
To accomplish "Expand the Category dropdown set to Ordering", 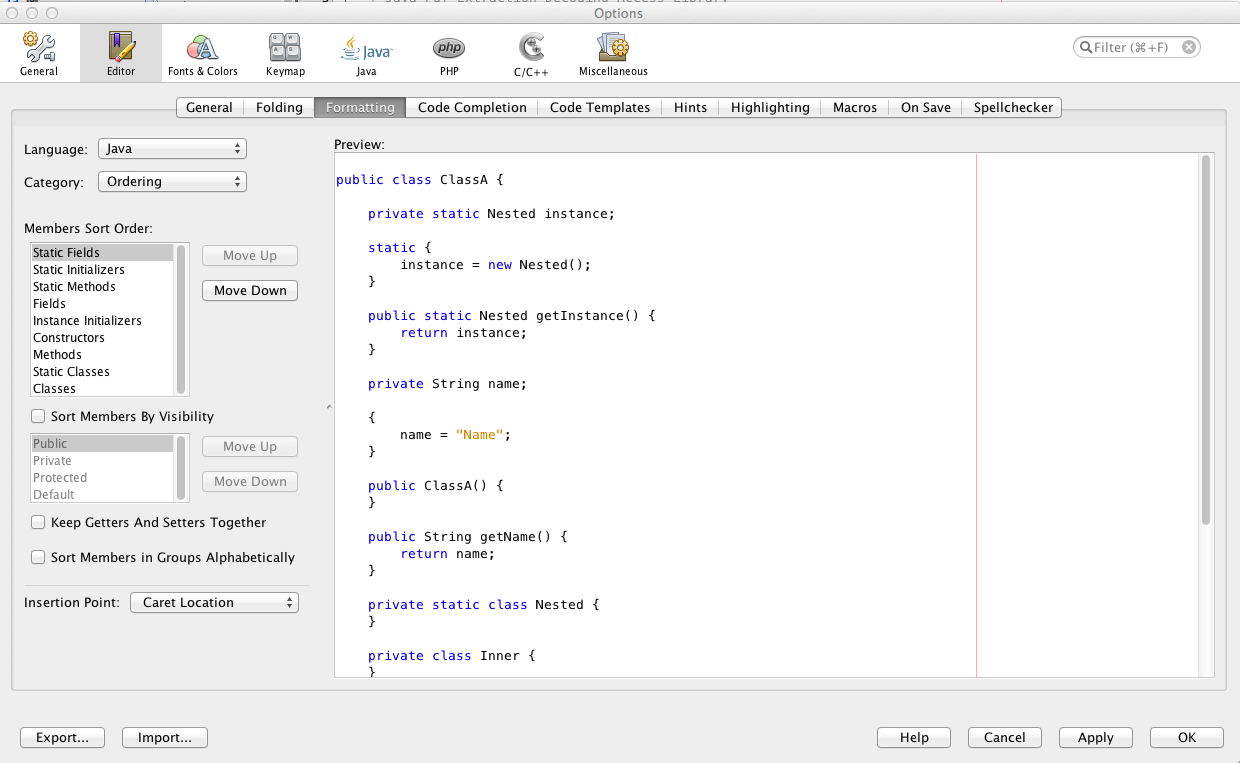I will pyautogui.click(x=172, y=182).
